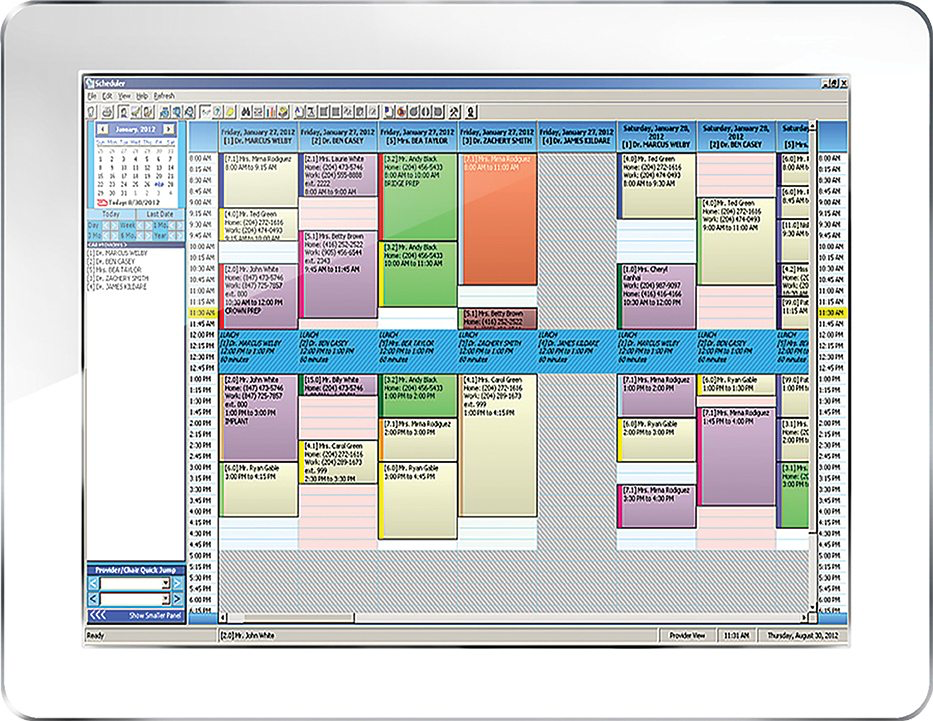Viewport: 933px width, 721px height.
Task: Select Dr. JAMES KILDARE in provider list
Action: pyautogui.click(x=117, y=286)
